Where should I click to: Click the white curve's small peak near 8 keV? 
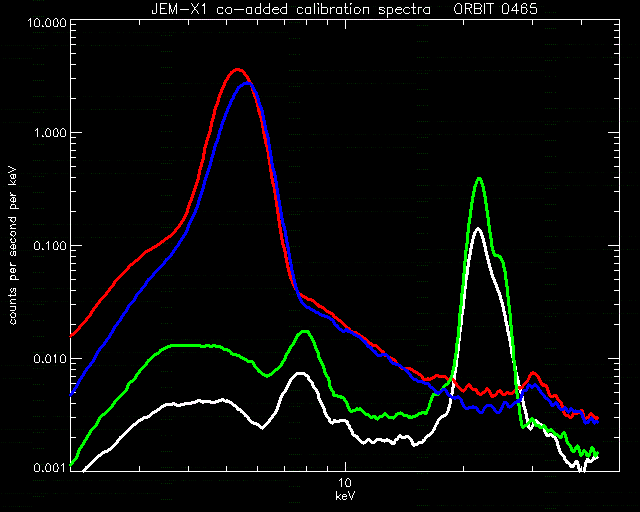[x=300, y=374]
